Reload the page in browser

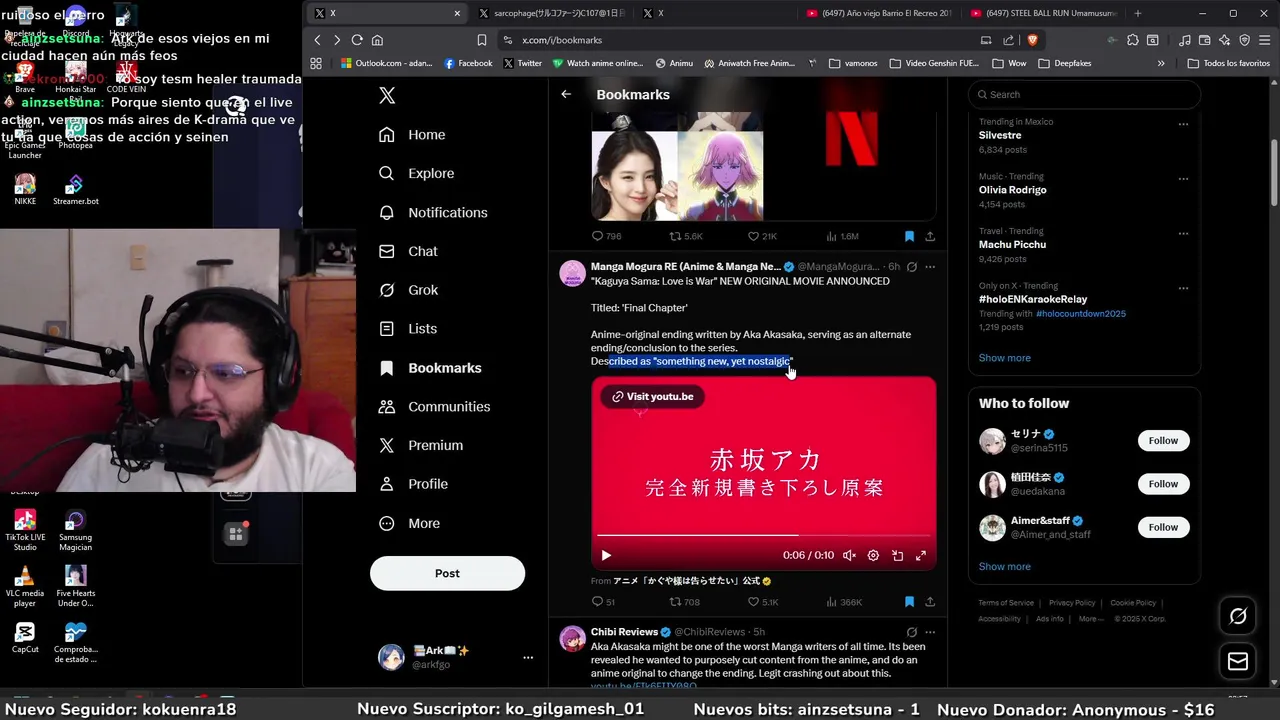pos(357,40)
